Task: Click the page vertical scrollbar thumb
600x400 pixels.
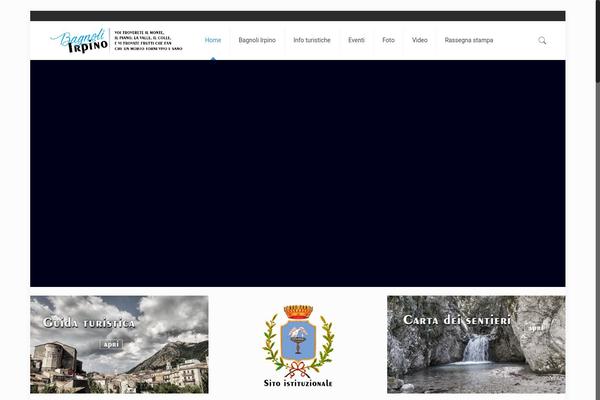Action: (598, 41)
